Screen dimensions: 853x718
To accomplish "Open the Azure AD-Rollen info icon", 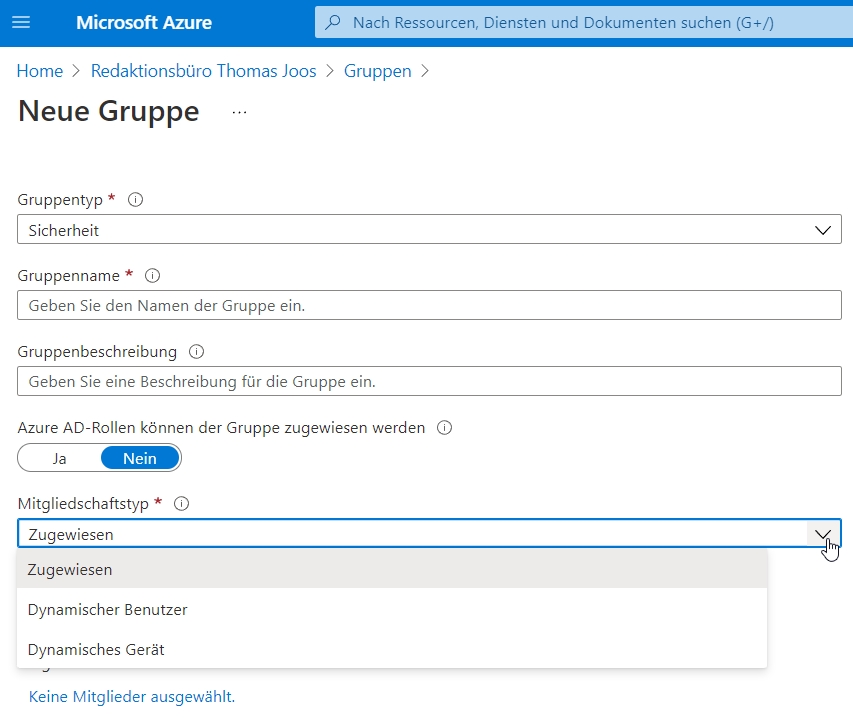I will coord(442,427).
